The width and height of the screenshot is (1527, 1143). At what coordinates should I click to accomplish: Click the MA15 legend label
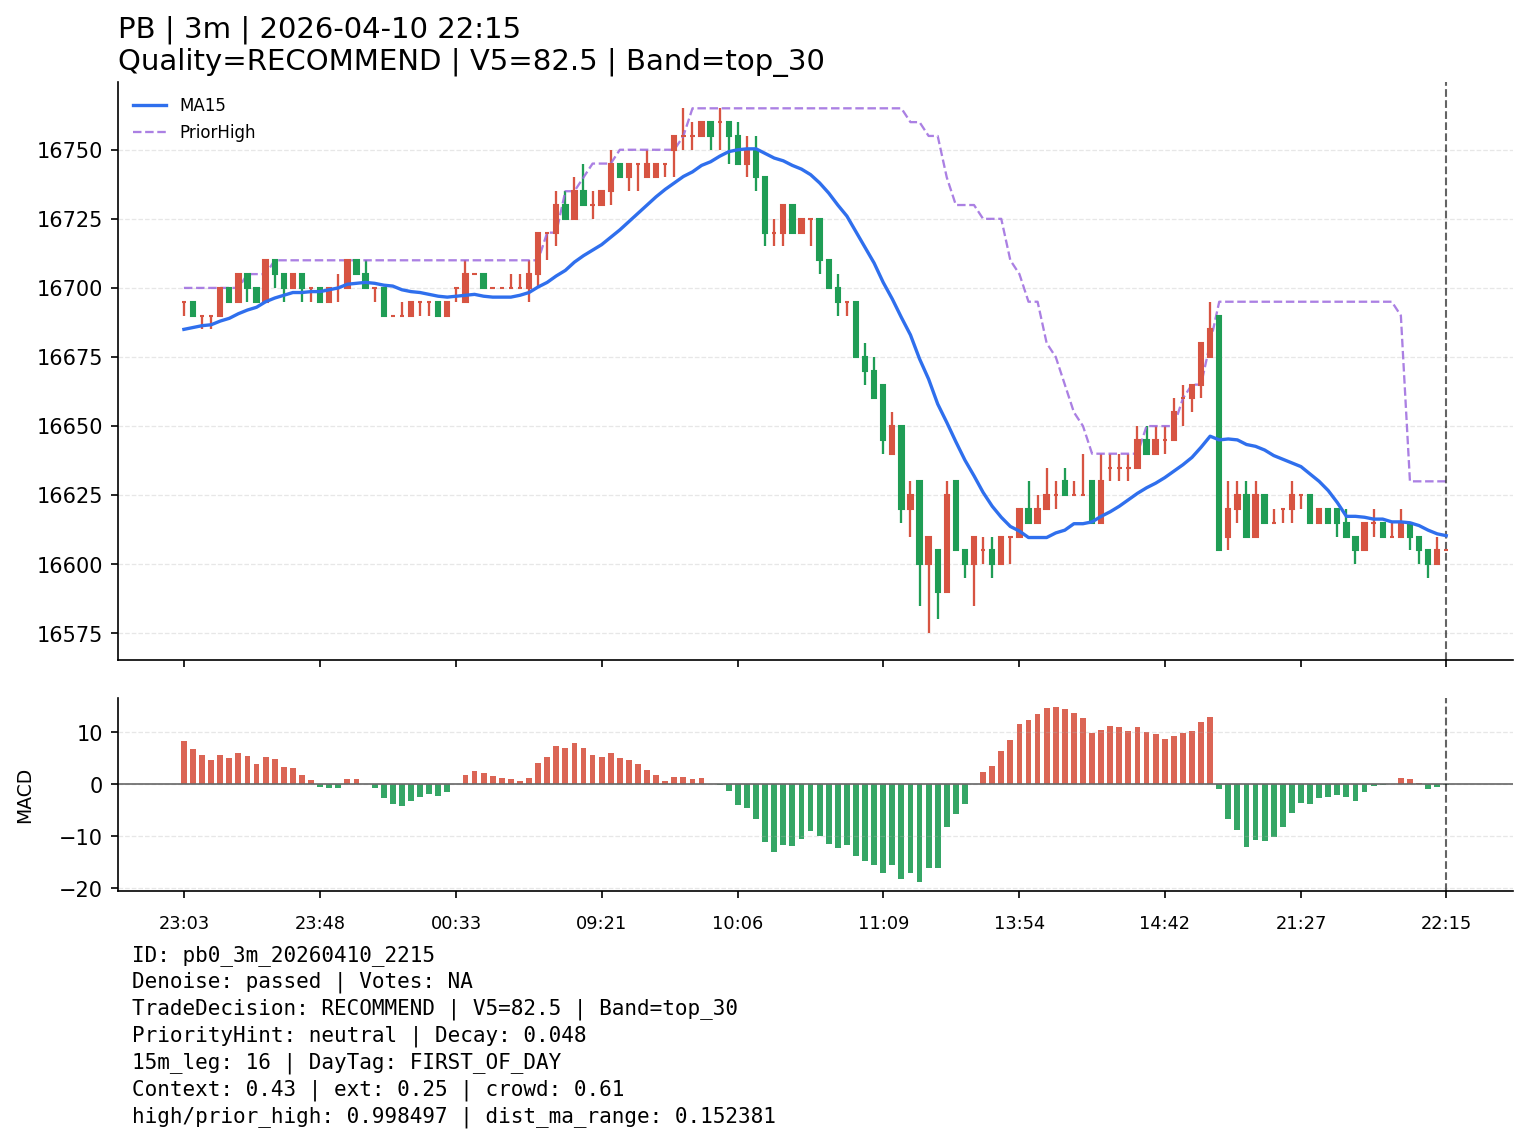point(202,105)
